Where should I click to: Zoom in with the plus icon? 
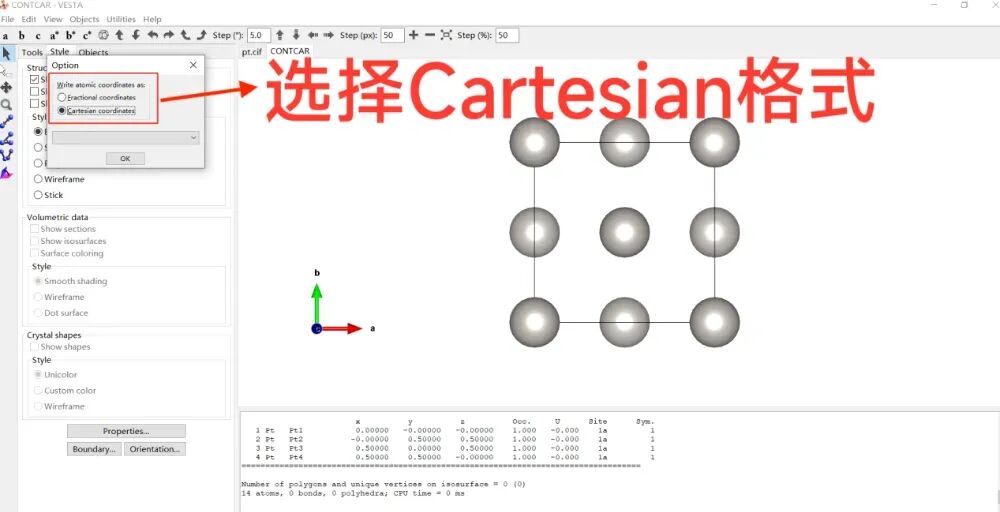point(413,35)
